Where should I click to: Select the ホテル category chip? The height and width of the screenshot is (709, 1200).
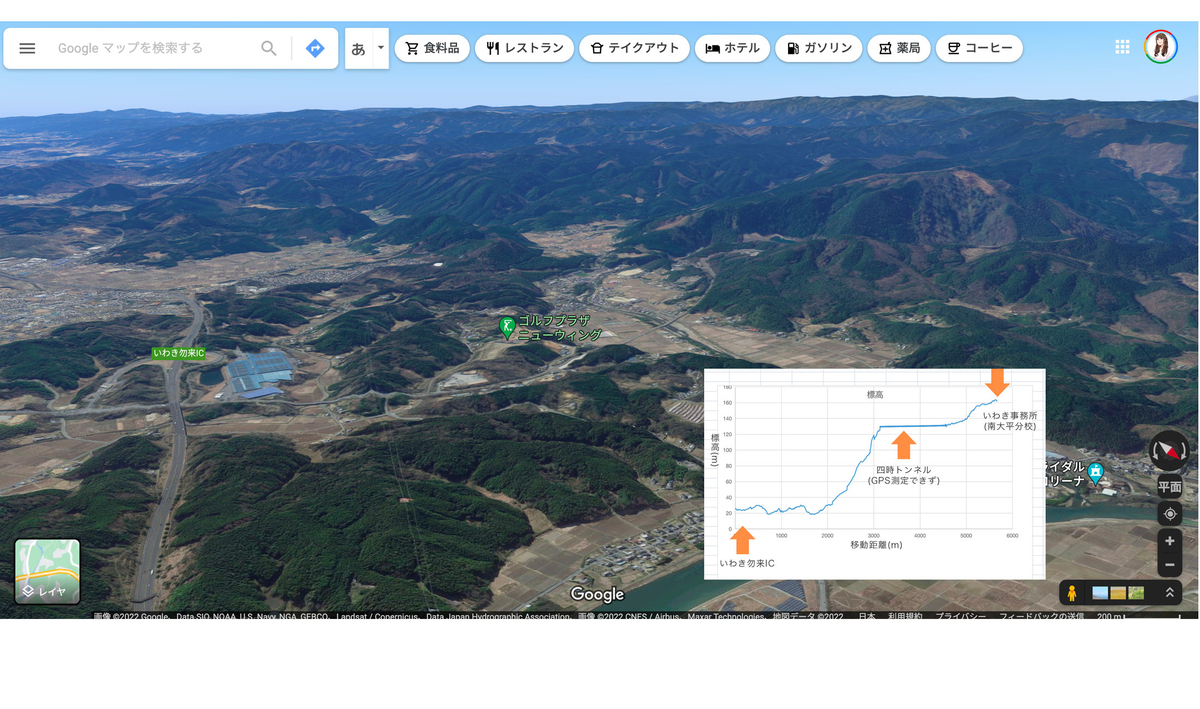tap(733, 48)
